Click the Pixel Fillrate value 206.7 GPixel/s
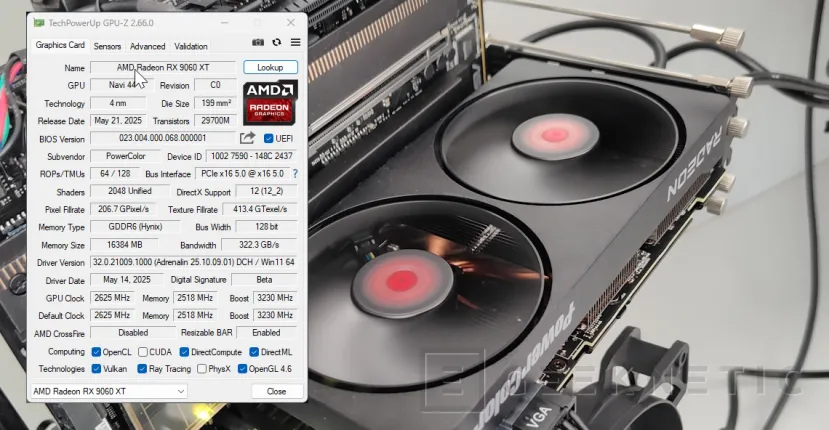 124,209
